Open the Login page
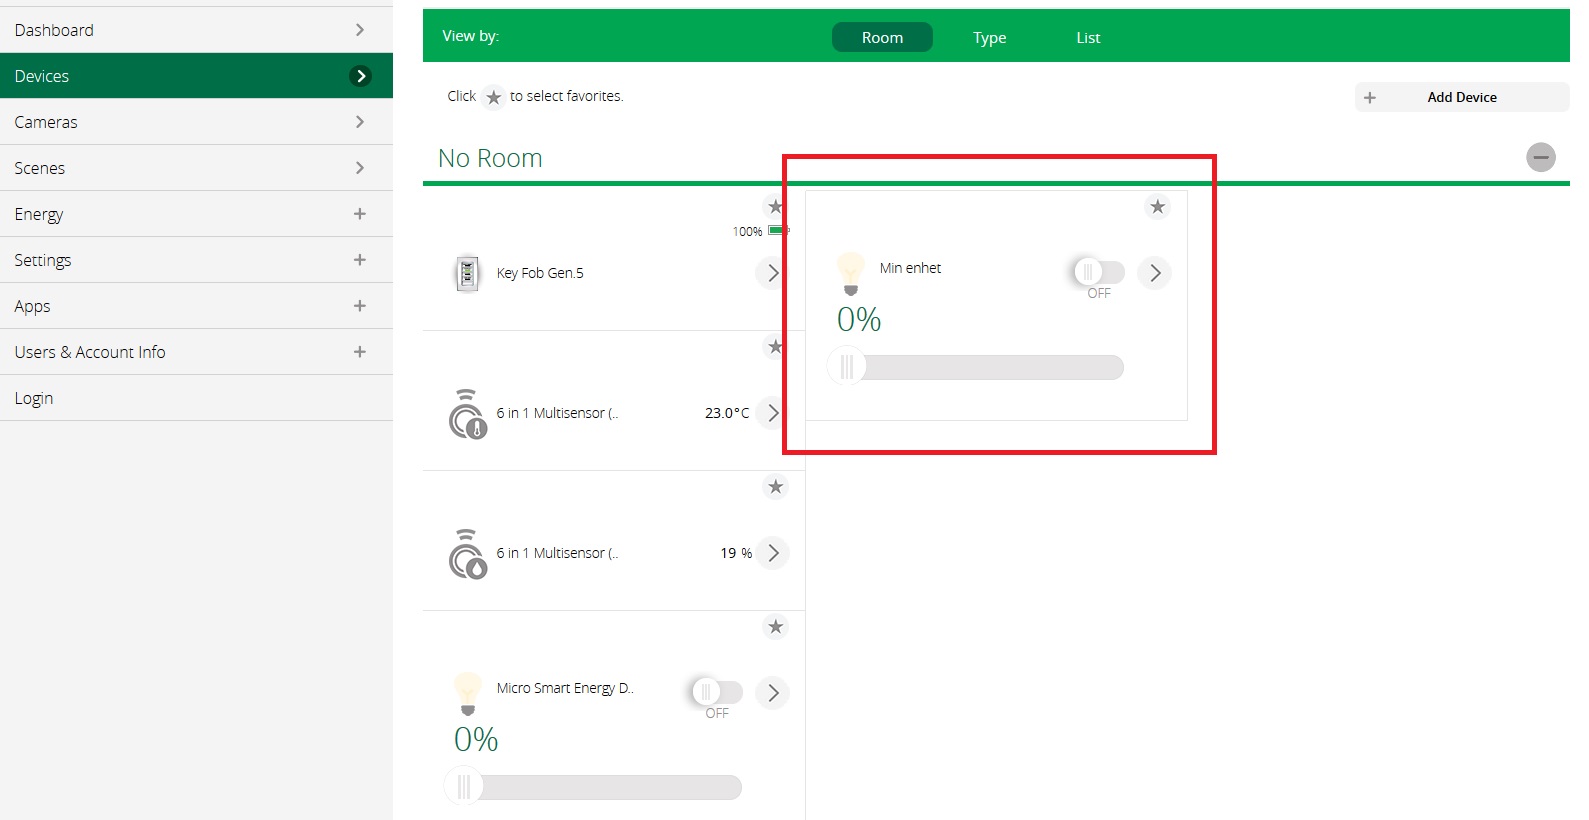The height and width of the screenshot is (820, 1589). 196,398
